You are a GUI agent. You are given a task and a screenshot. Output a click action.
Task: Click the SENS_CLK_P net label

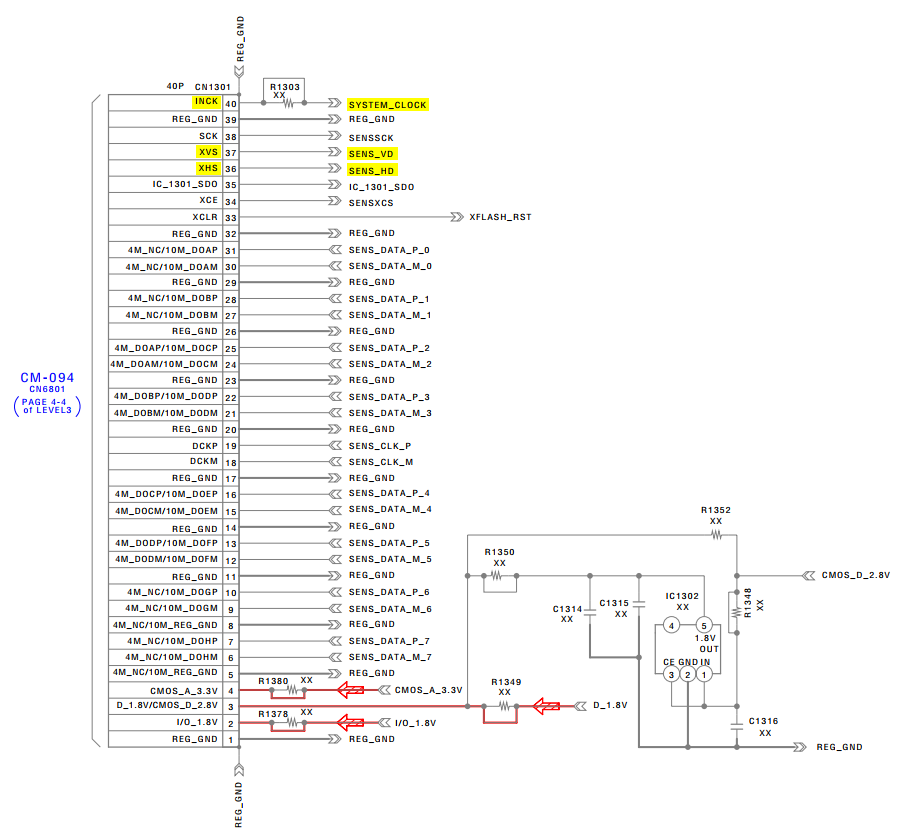coord(380,447)
